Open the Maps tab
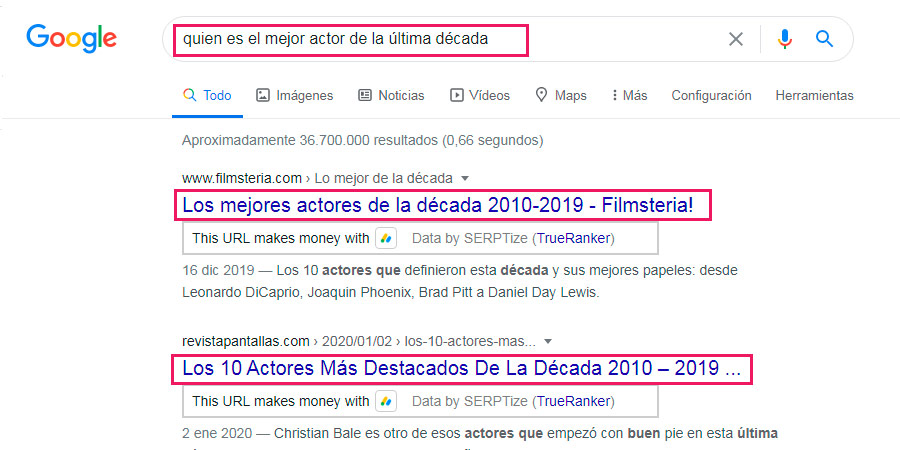This screenshot has width=900, height=450. coord(561,95)
